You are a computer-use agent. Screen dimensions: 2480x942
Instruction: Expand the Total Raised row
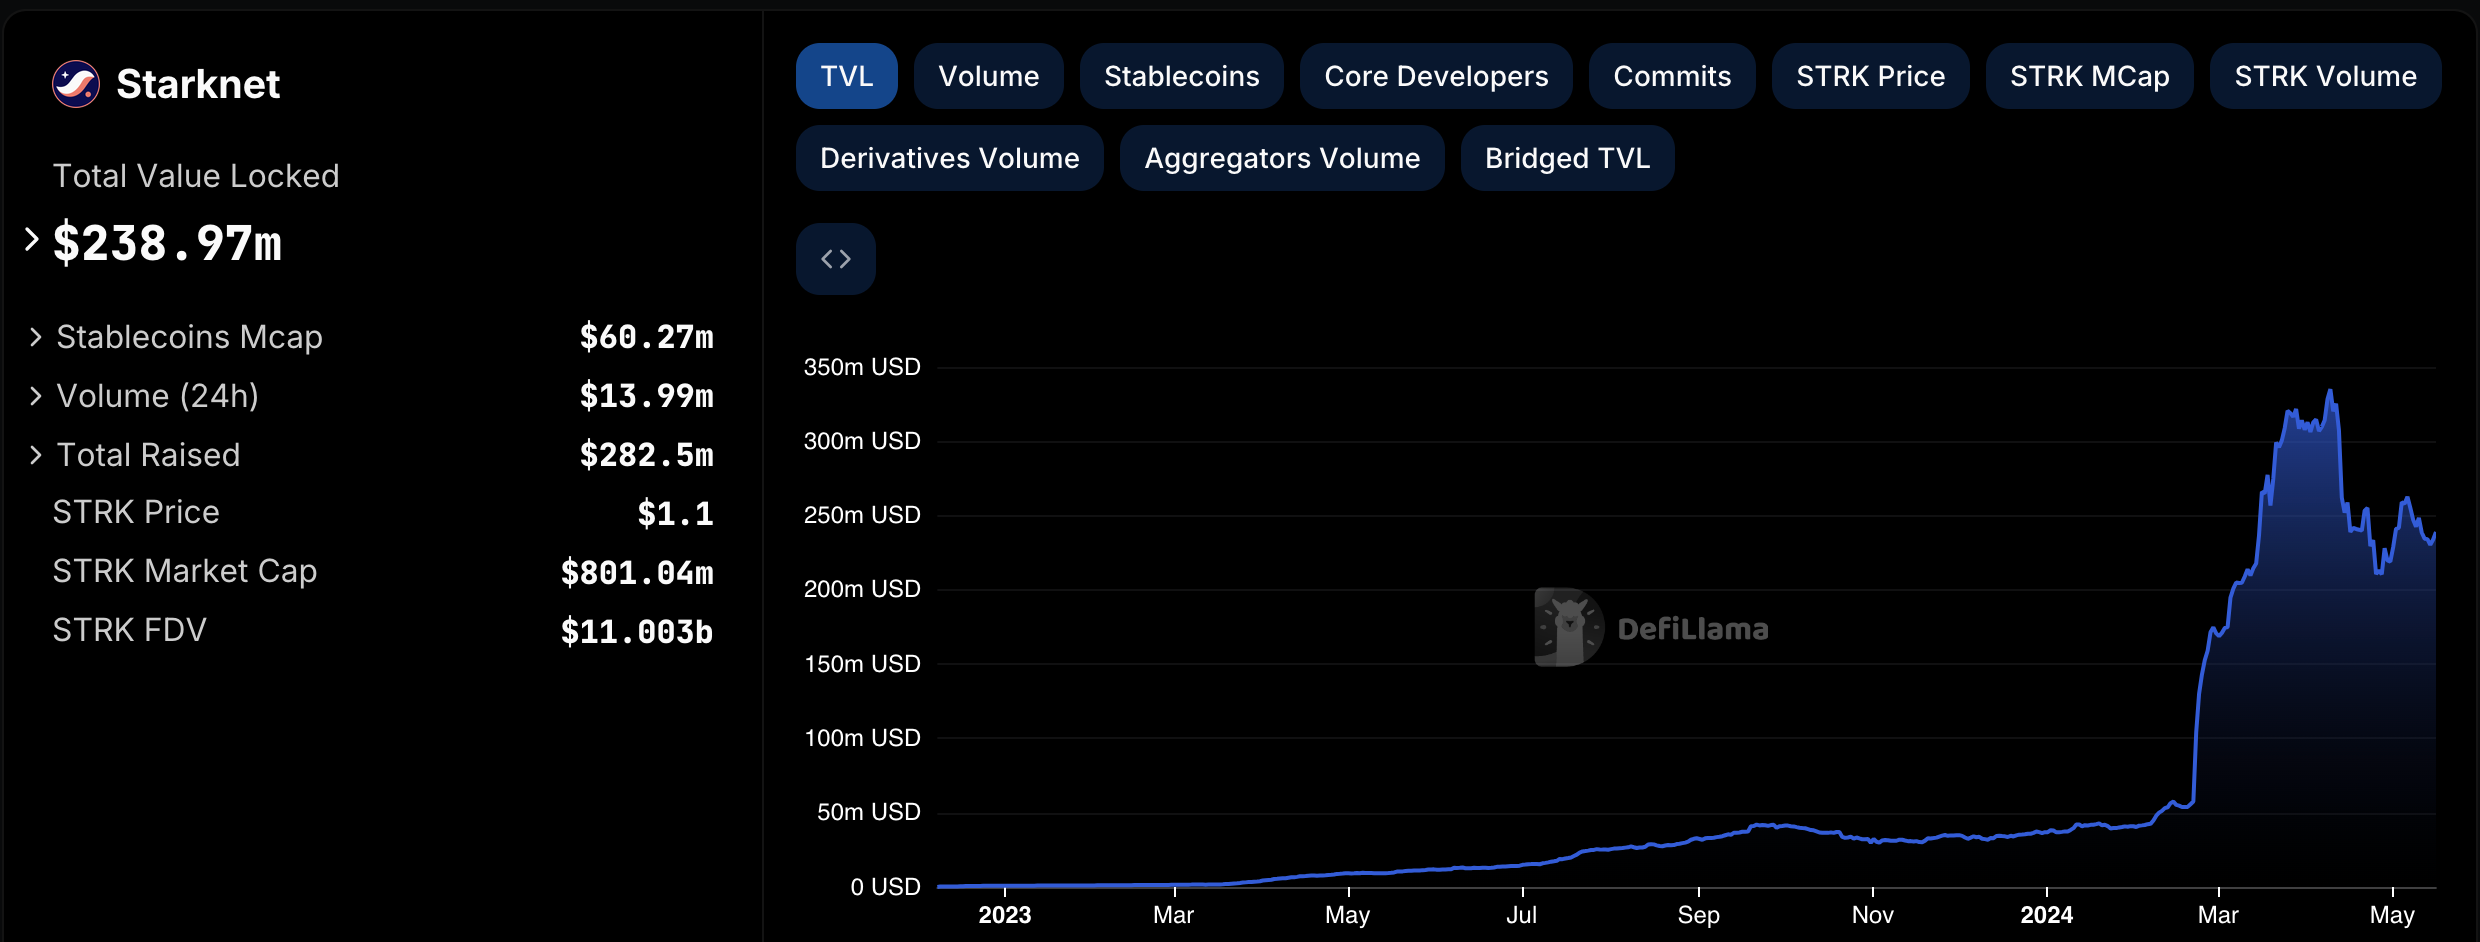[36, 455]
